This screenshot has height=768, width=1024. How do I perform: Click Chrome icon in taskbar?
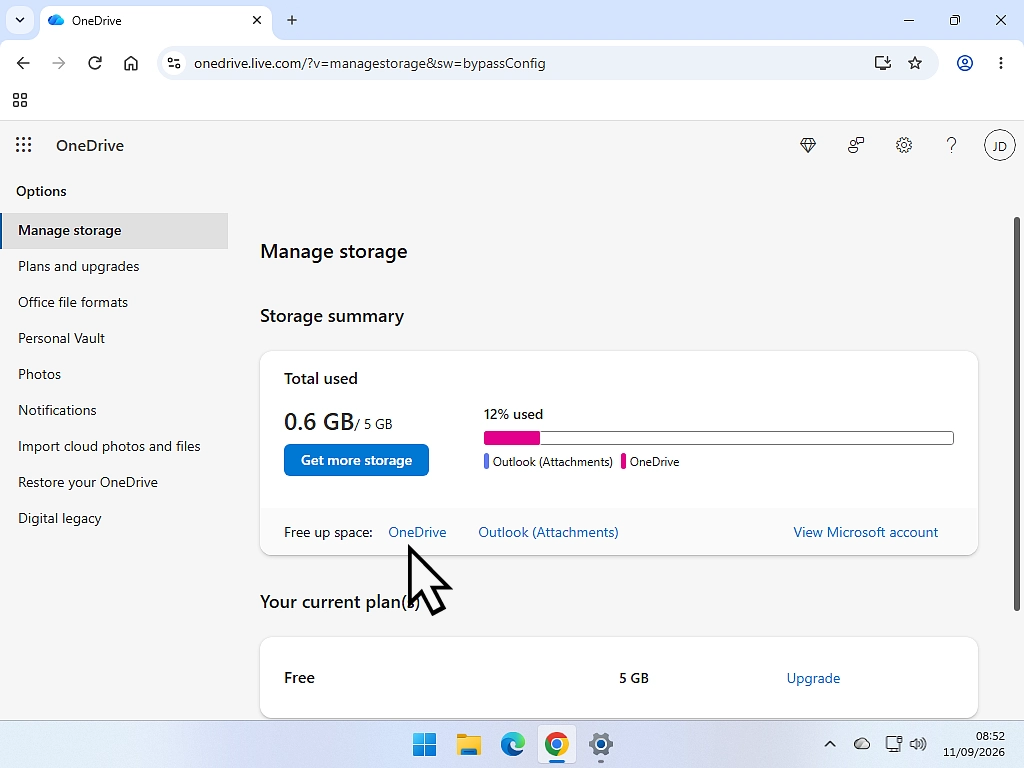(556, 744)
